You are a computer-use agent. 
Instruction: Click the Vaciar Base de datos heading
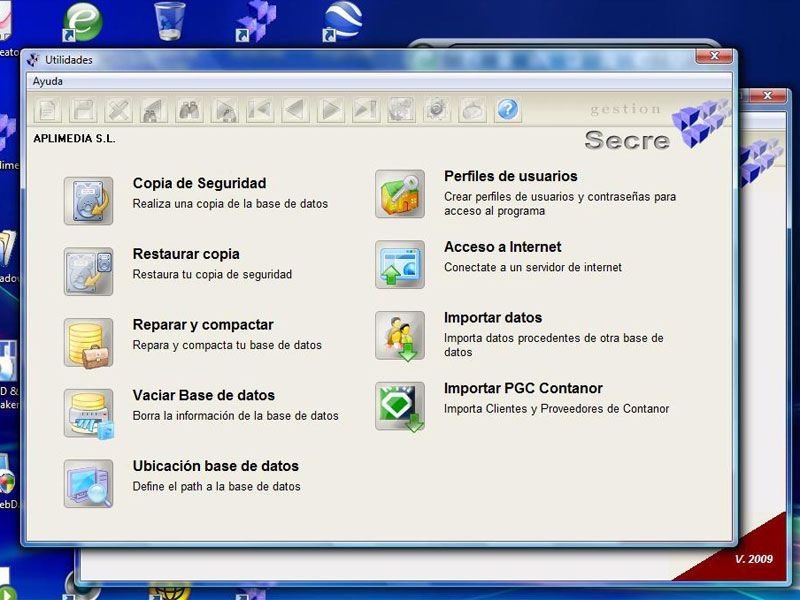pos(204,395)
